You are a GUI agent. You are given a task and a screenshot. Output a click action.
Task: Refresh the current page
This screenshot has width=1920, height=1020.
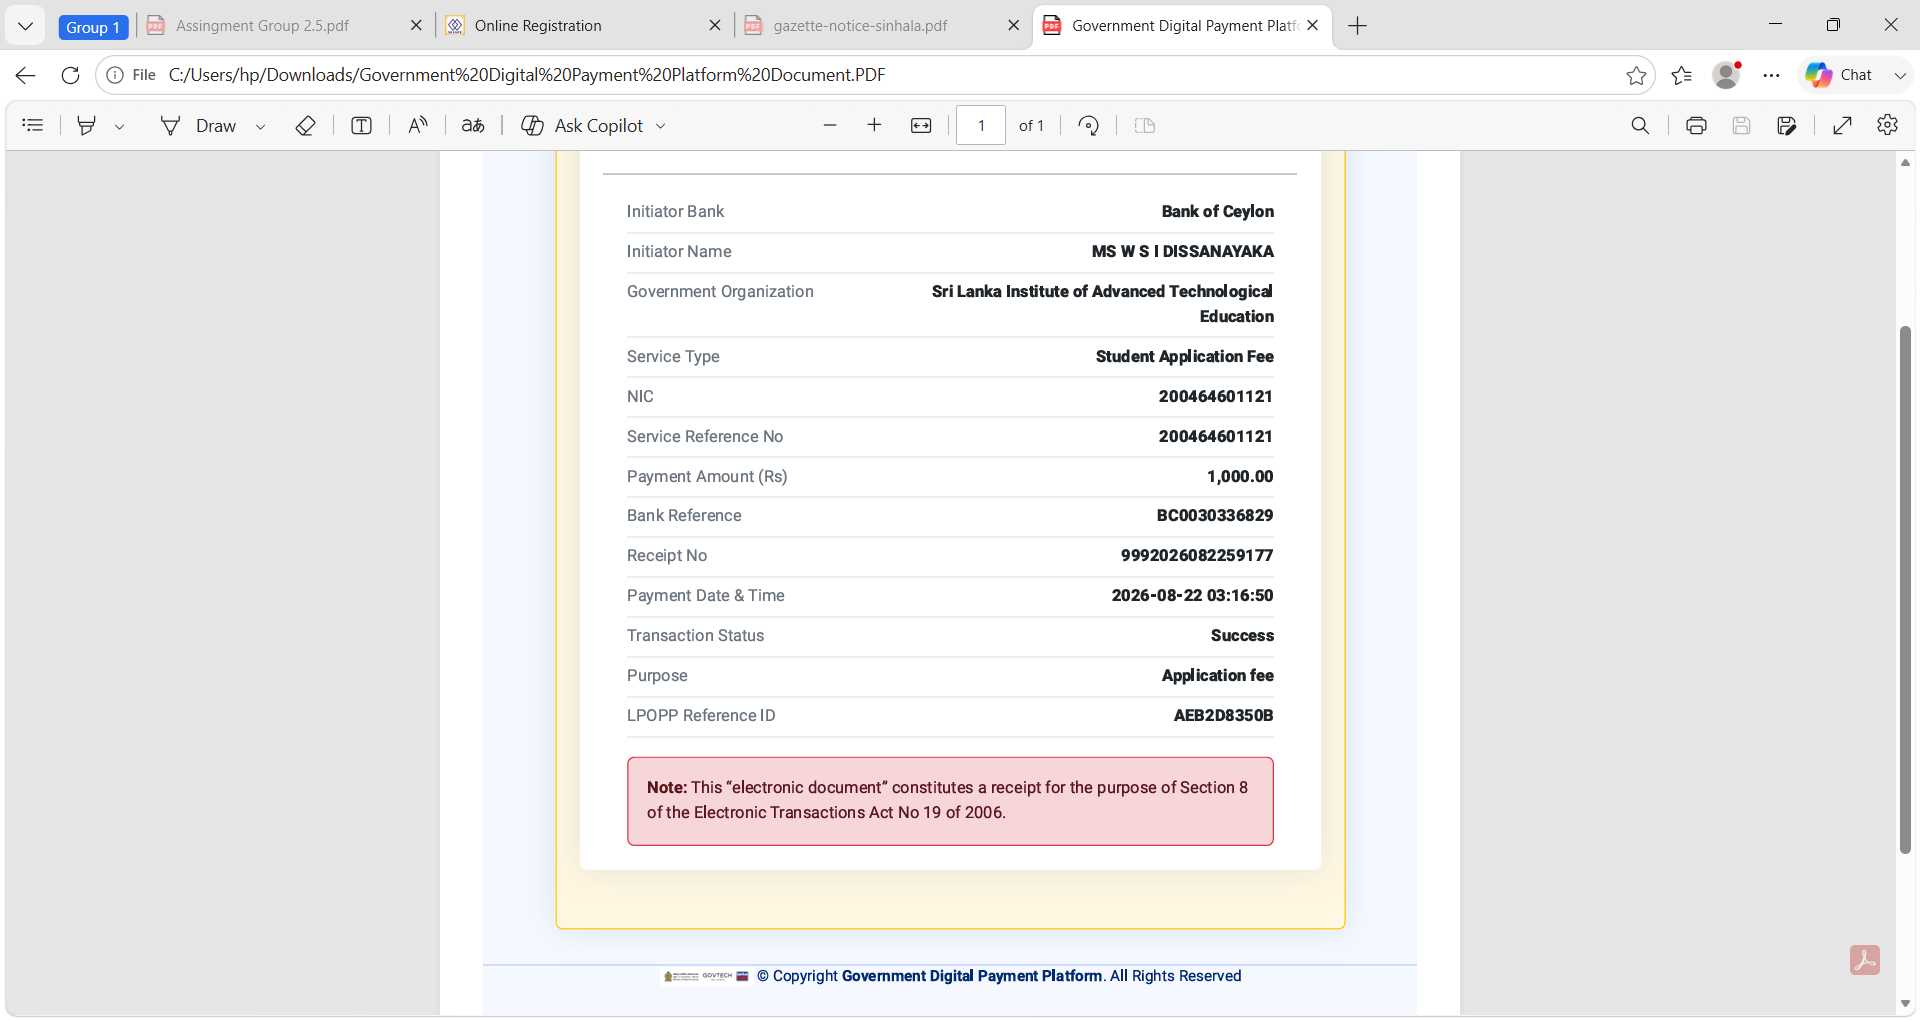click(x=70, y=75)
